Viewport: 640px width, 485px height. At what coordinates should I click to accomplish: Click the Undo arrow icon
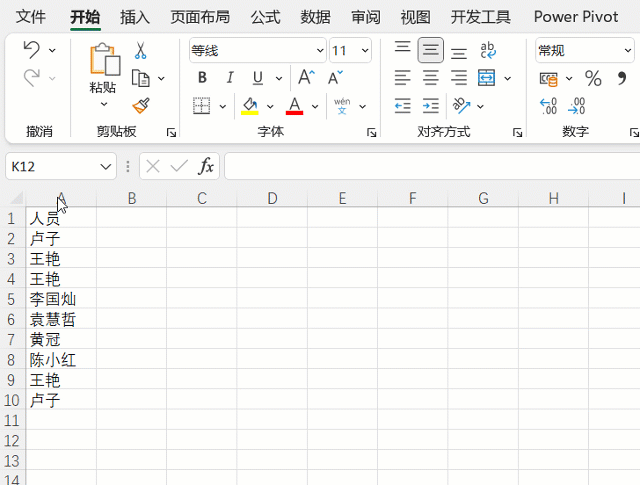[x=31, y=50]
